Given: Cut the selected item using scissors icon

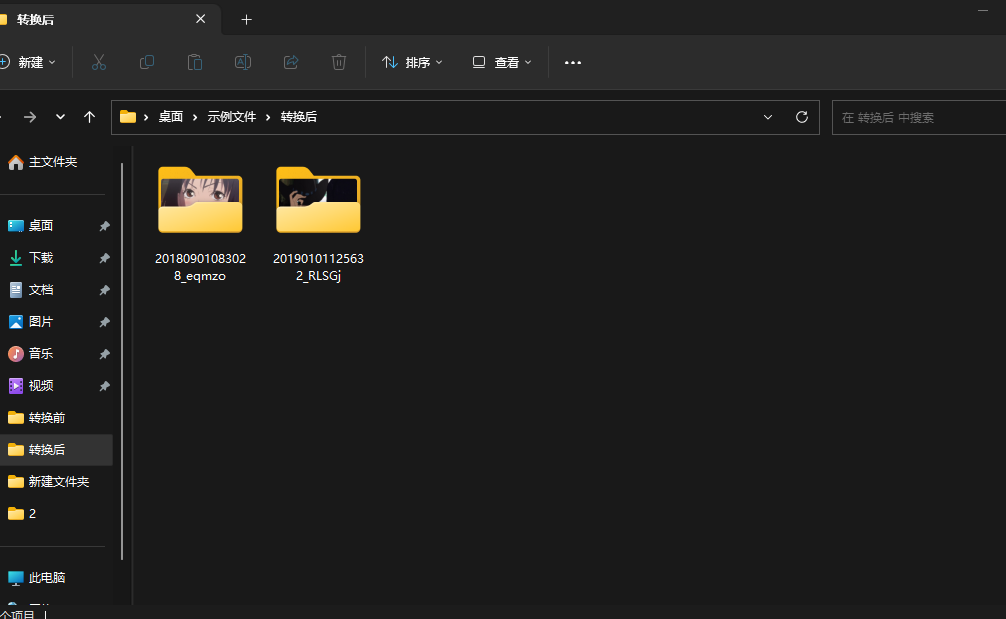Looking at the screenshot, I should pos(98,61).
